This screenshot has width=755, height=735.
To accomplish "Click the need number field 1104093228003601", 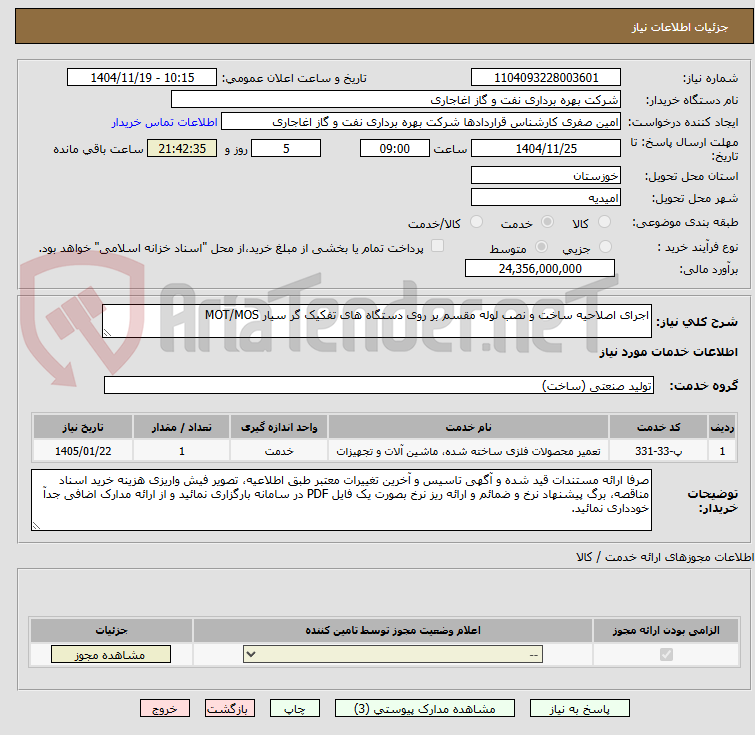I will tap(546, 78).
